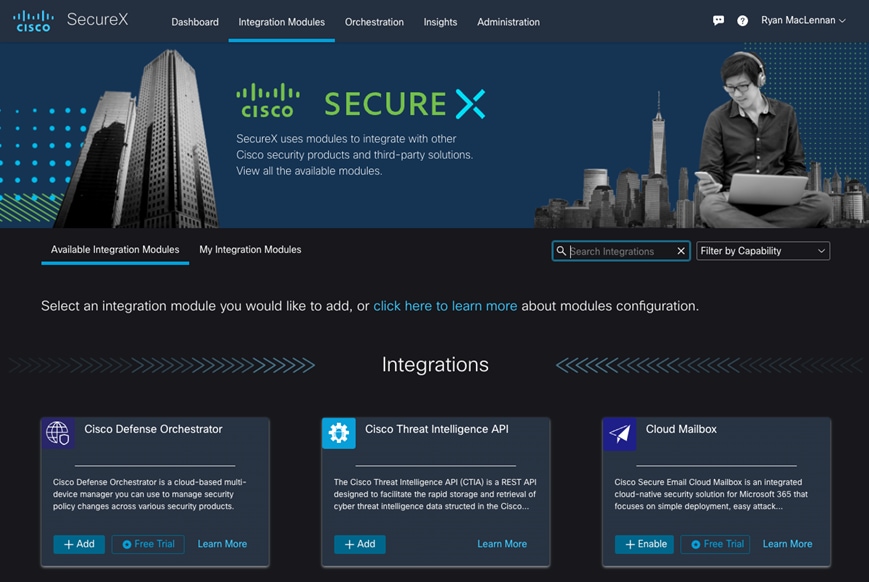Screen dimensions: 869x582
Task: Click the Cisco logo in header
Action: (33, 21)
